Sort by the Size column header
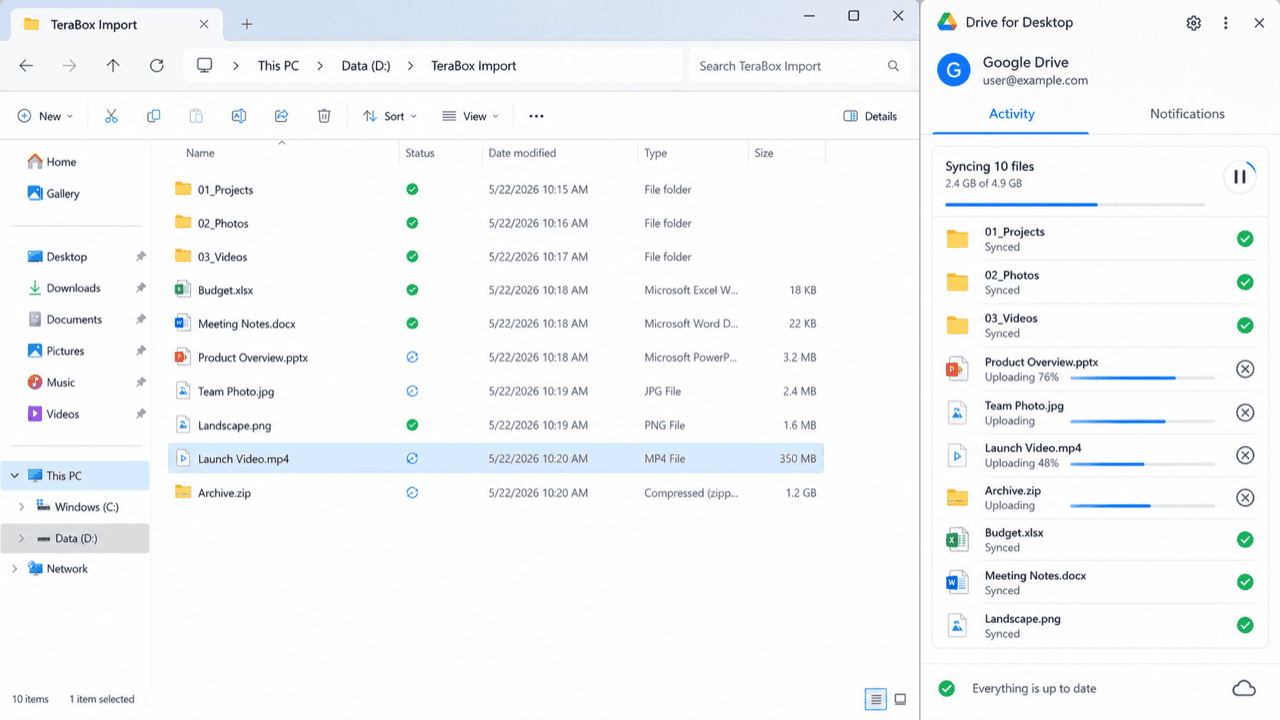 tap(764, 153)
